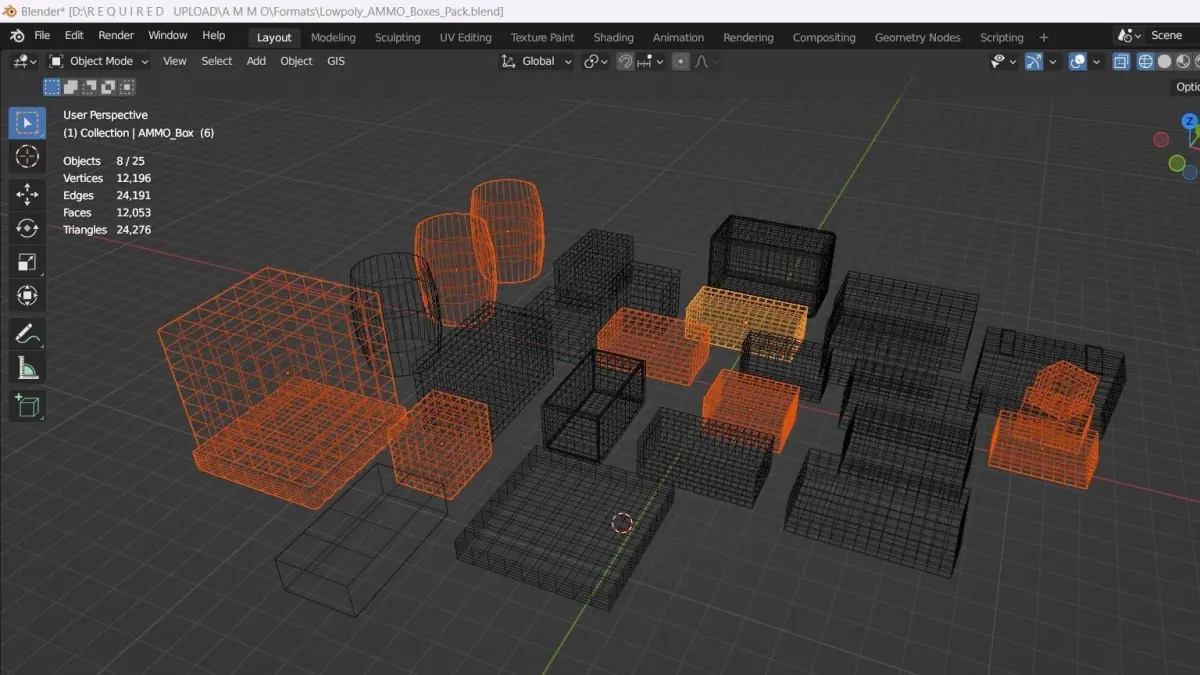Click the 'Triangles 24,276' statistic
The image size is (1200, 675).
click(107, 230)
